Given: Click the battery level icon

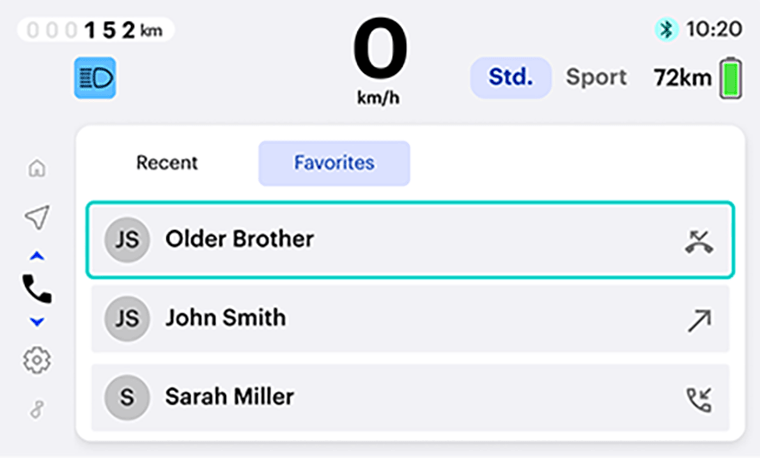Looking at the screenshot, I should point(731,78).
